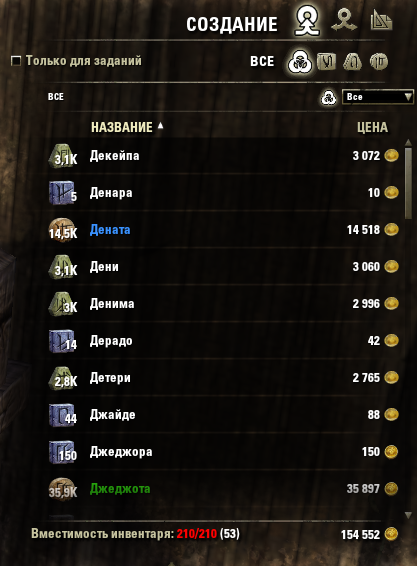This screenshot has height=566, width=417.
Task: Select the Декейпа rune row
Action: [224, 156]
